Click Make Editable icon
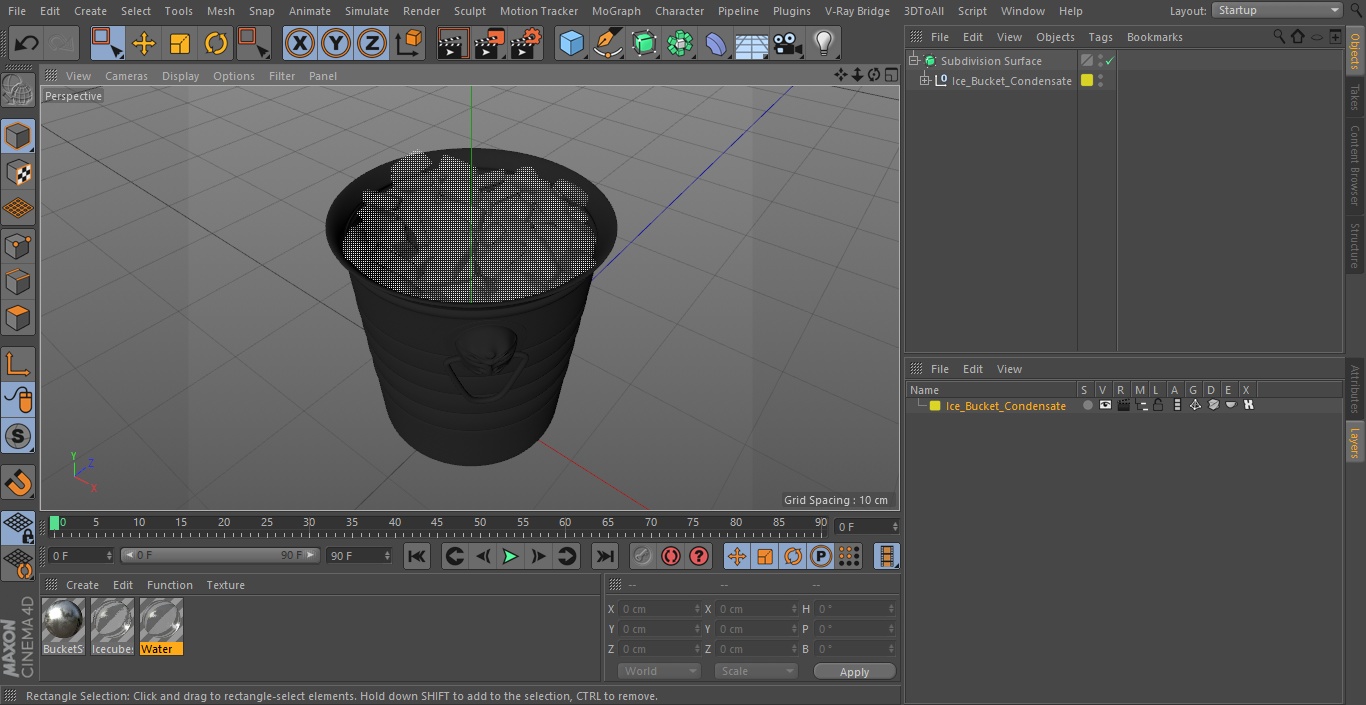 (x=19, y=91)
